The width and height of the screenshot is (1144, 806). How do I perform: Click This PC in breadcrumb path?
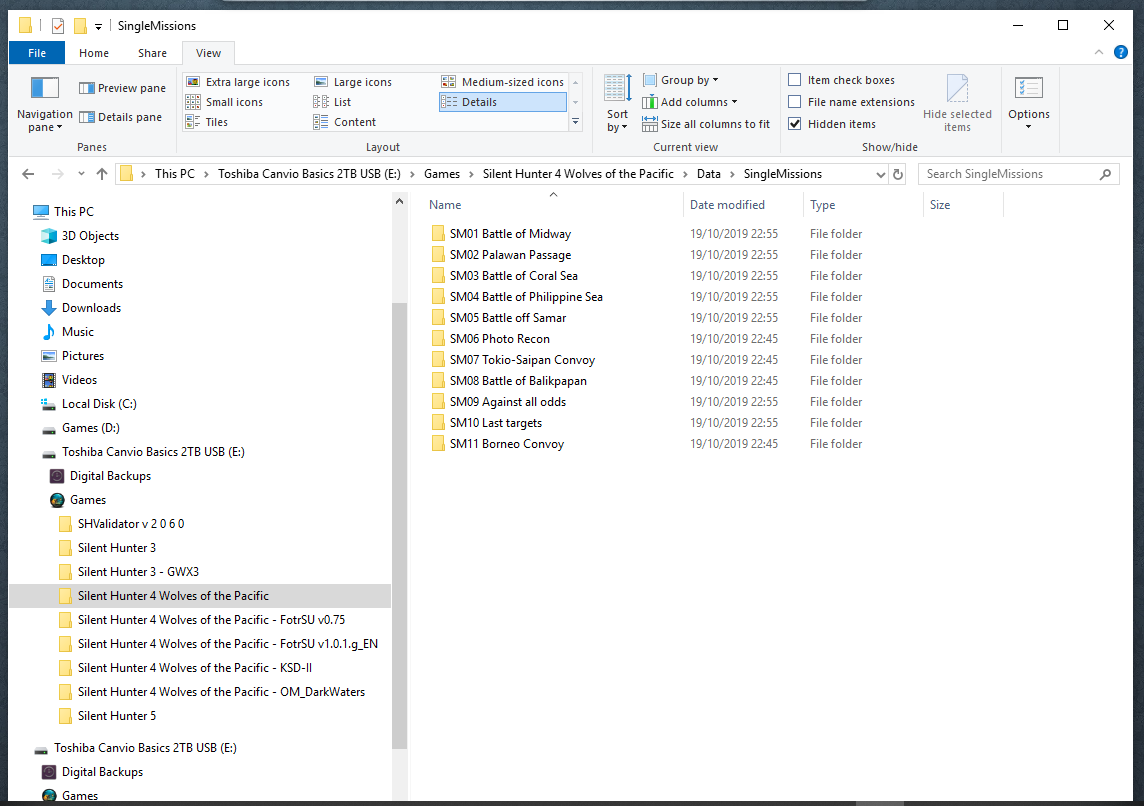(x=175, y=174)
